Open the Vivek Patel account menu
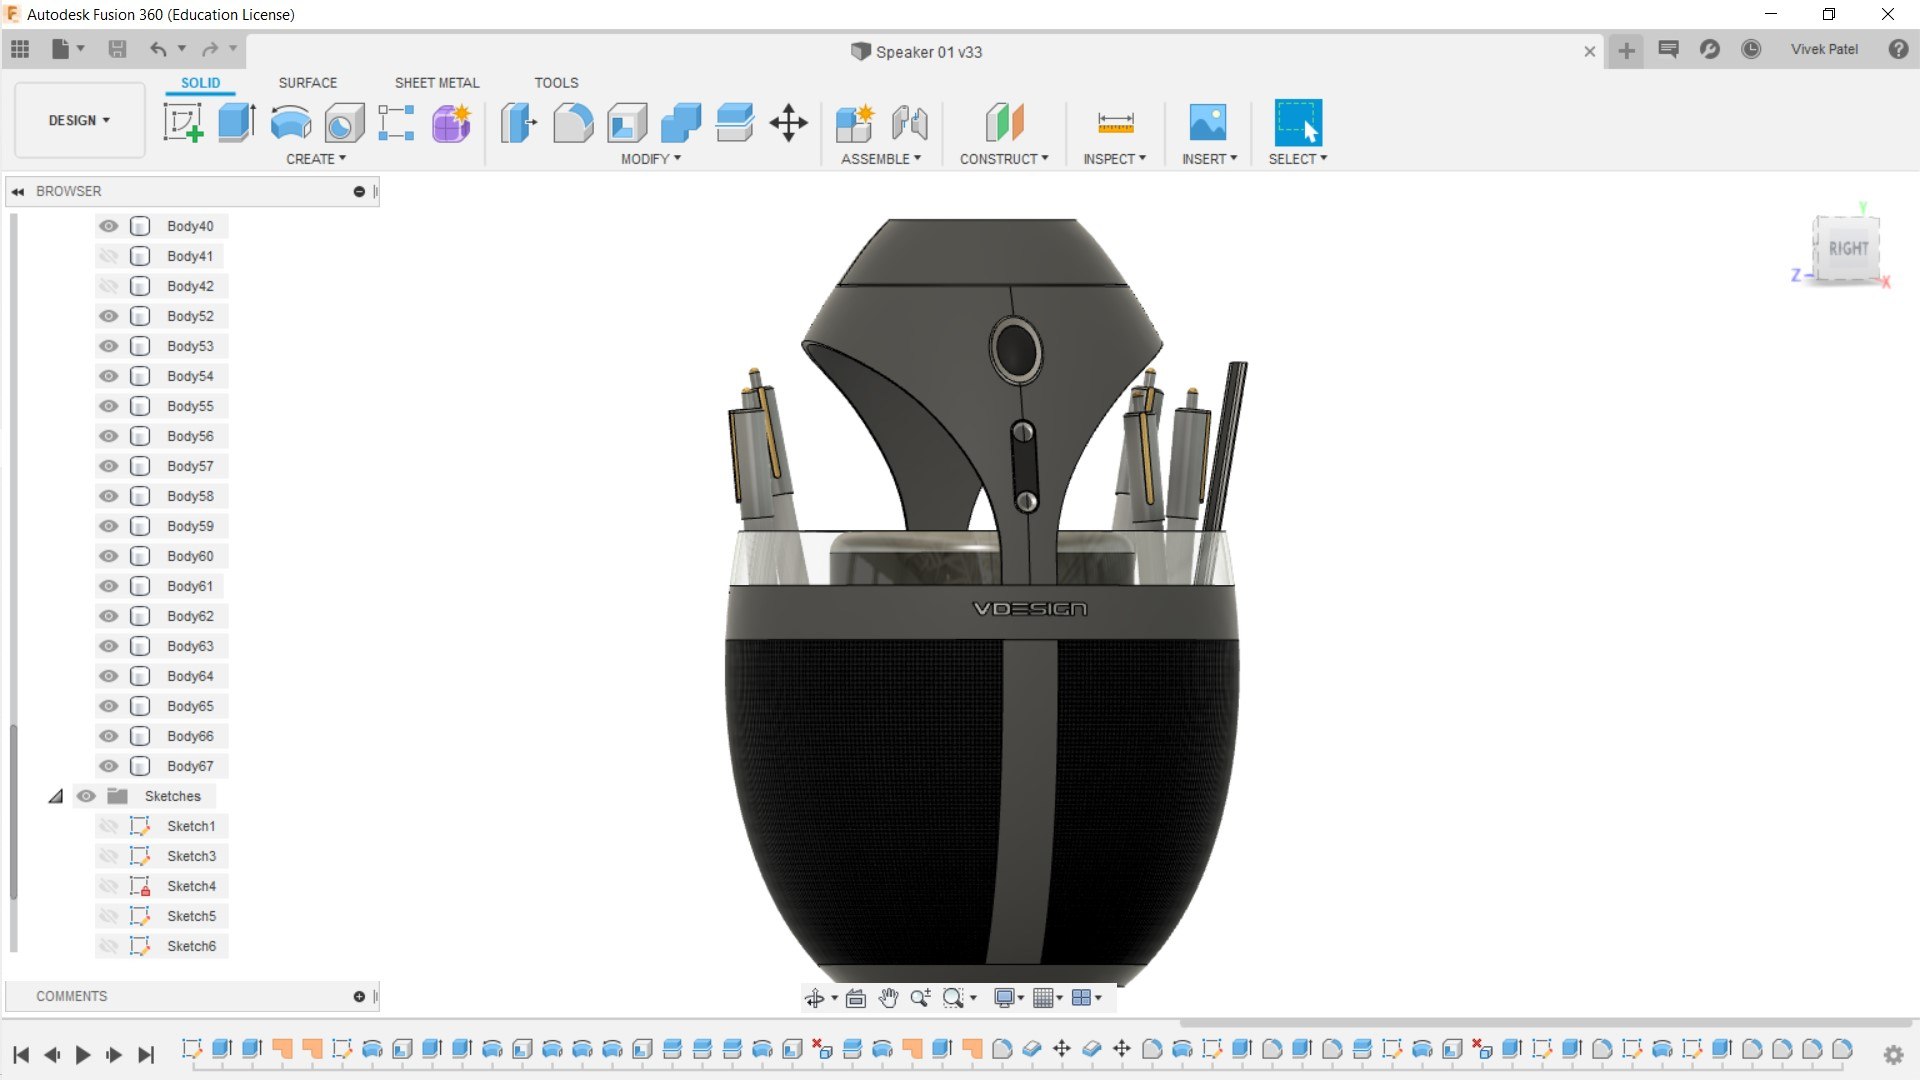Viewport: 1920px width, 1080px height. (1824, 49)
